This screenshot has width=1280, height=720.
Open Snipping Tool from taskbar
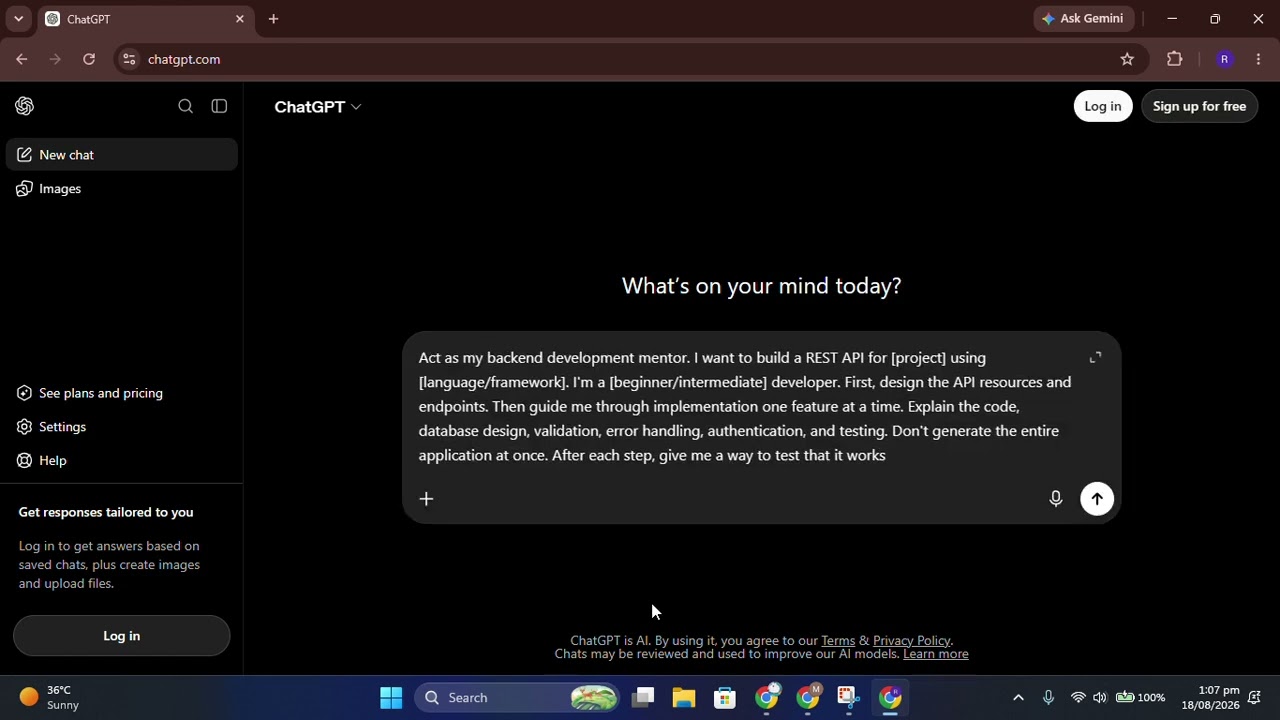tap(848, 698)
